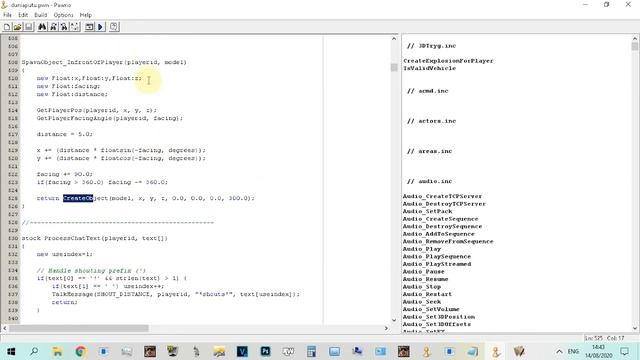Click the function list scrollbar up arrow
The height and width of the screenshot is (360, 640).
point(635,39)
